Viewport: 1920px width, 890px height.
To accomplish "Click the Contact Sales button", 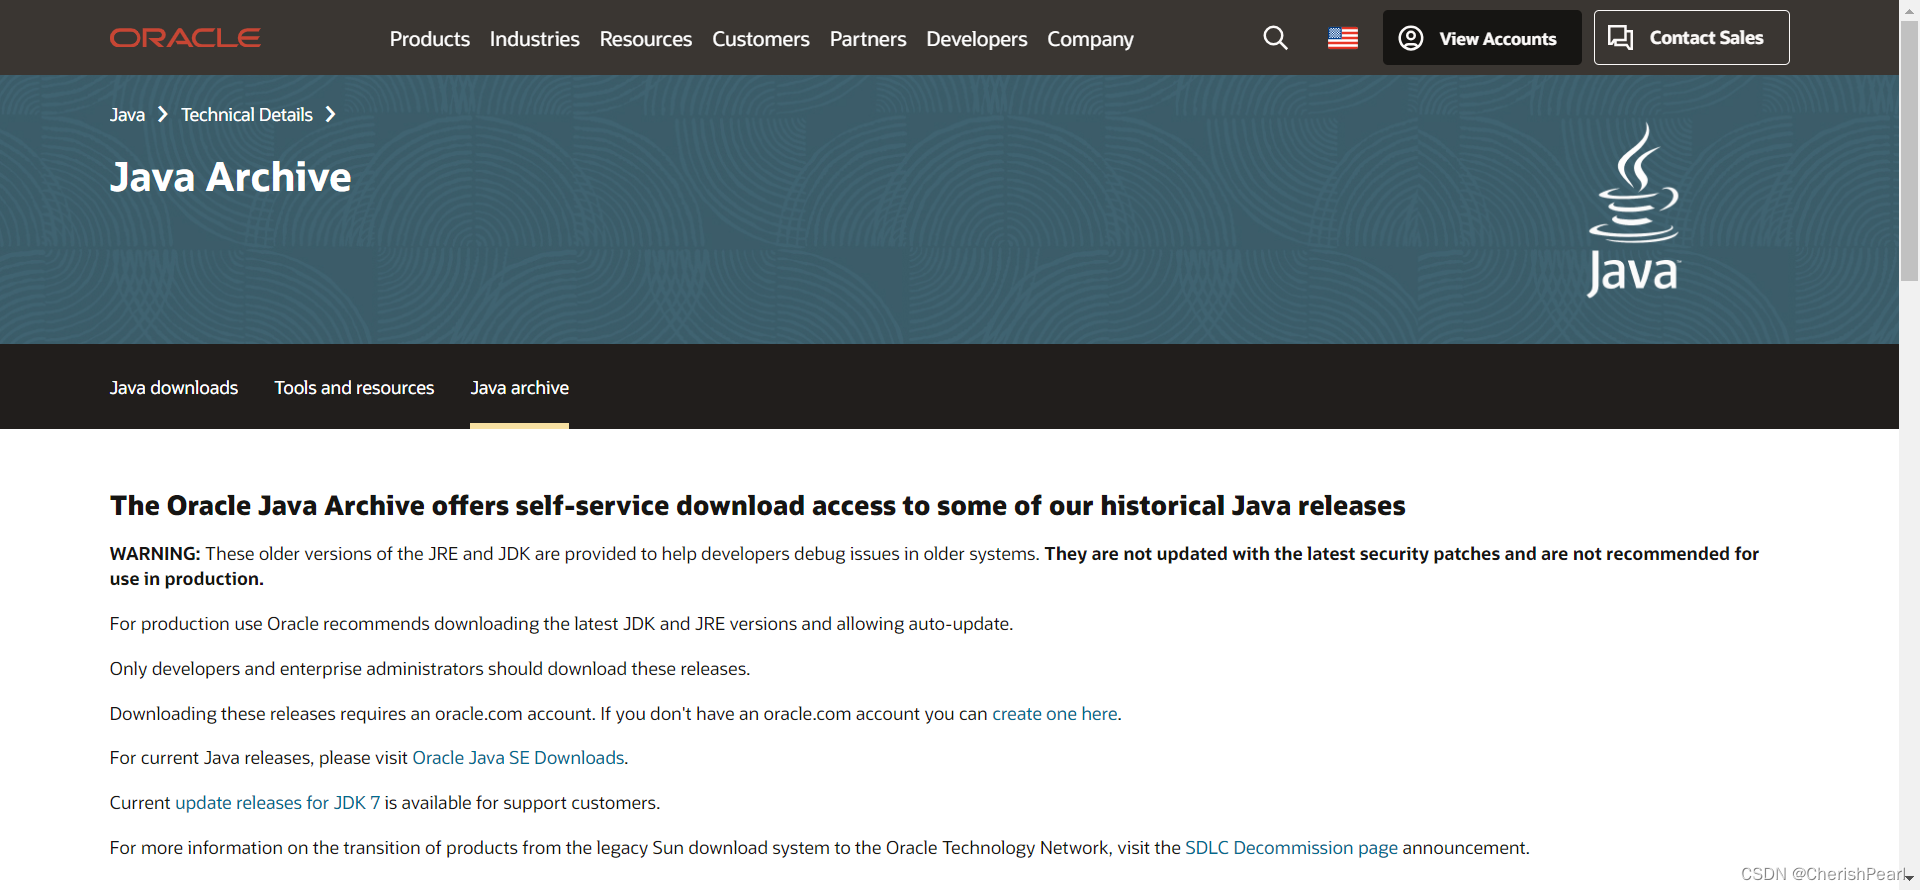I will [x=1691, y=38].
